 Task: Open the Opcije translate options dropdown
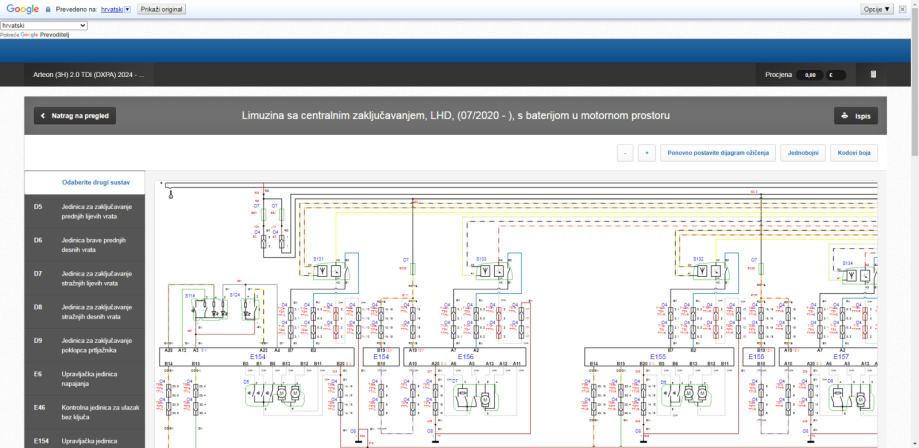coord(876,9)
